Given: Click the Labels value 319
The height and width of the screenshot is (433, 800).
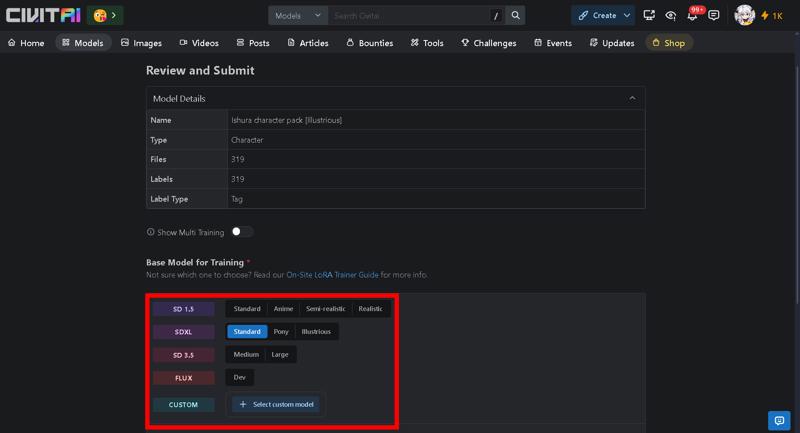Looking at the screenshot, I should point(238,179).
